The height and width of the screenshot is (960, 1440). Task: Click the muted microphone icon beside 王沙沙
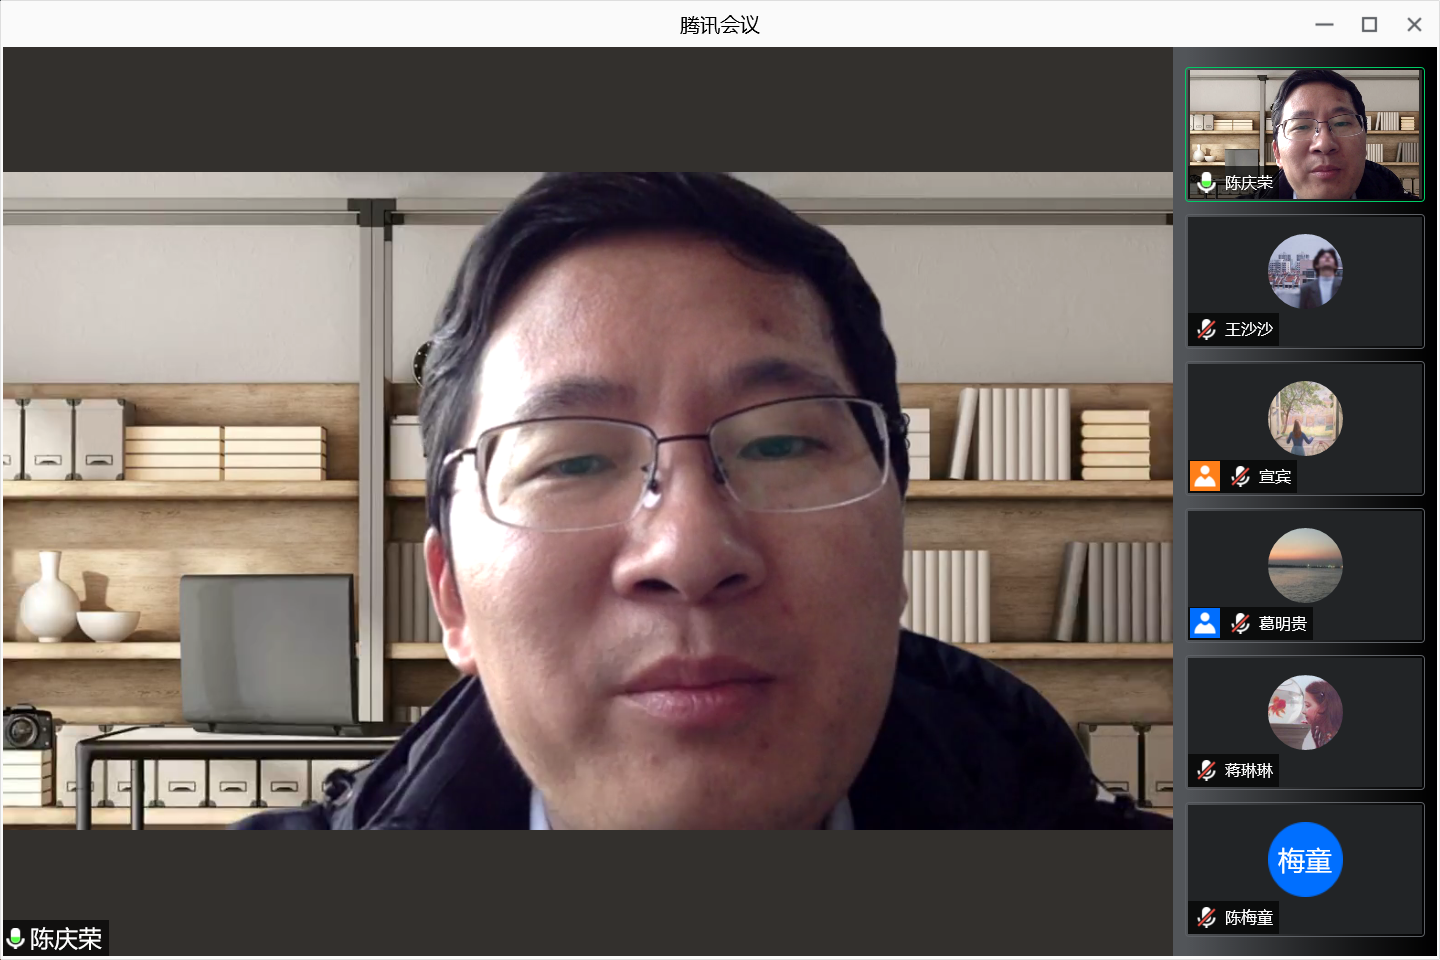pos(1207,329)
